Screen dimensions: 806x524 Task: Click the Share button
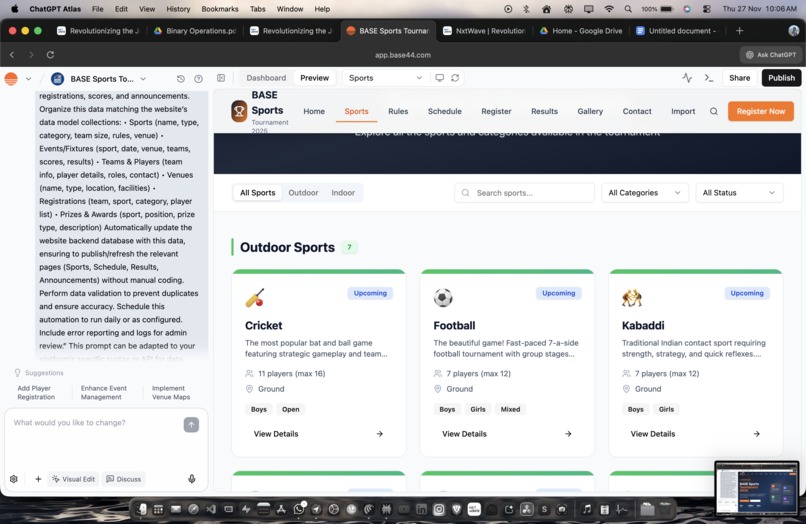(x=739, y=78)
